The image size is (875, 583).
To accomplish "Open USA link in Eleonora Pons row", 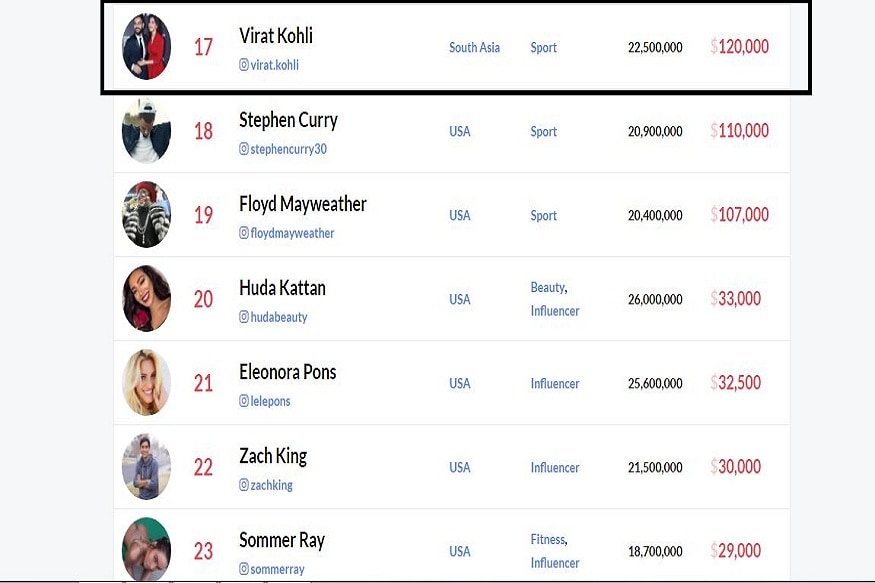I will 460,383.
